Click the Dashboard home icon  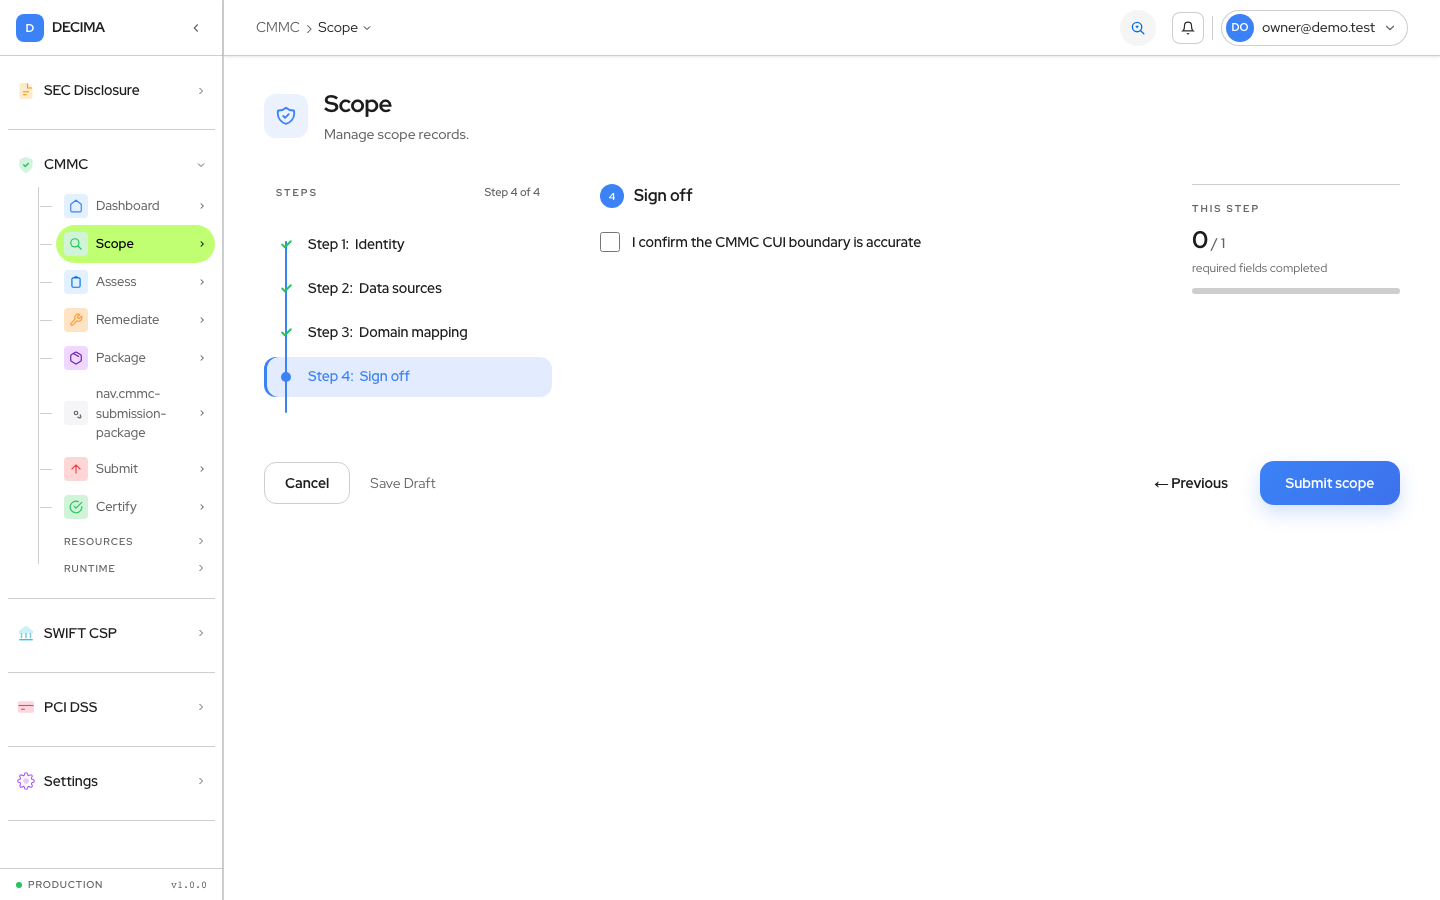coord(76,206)
